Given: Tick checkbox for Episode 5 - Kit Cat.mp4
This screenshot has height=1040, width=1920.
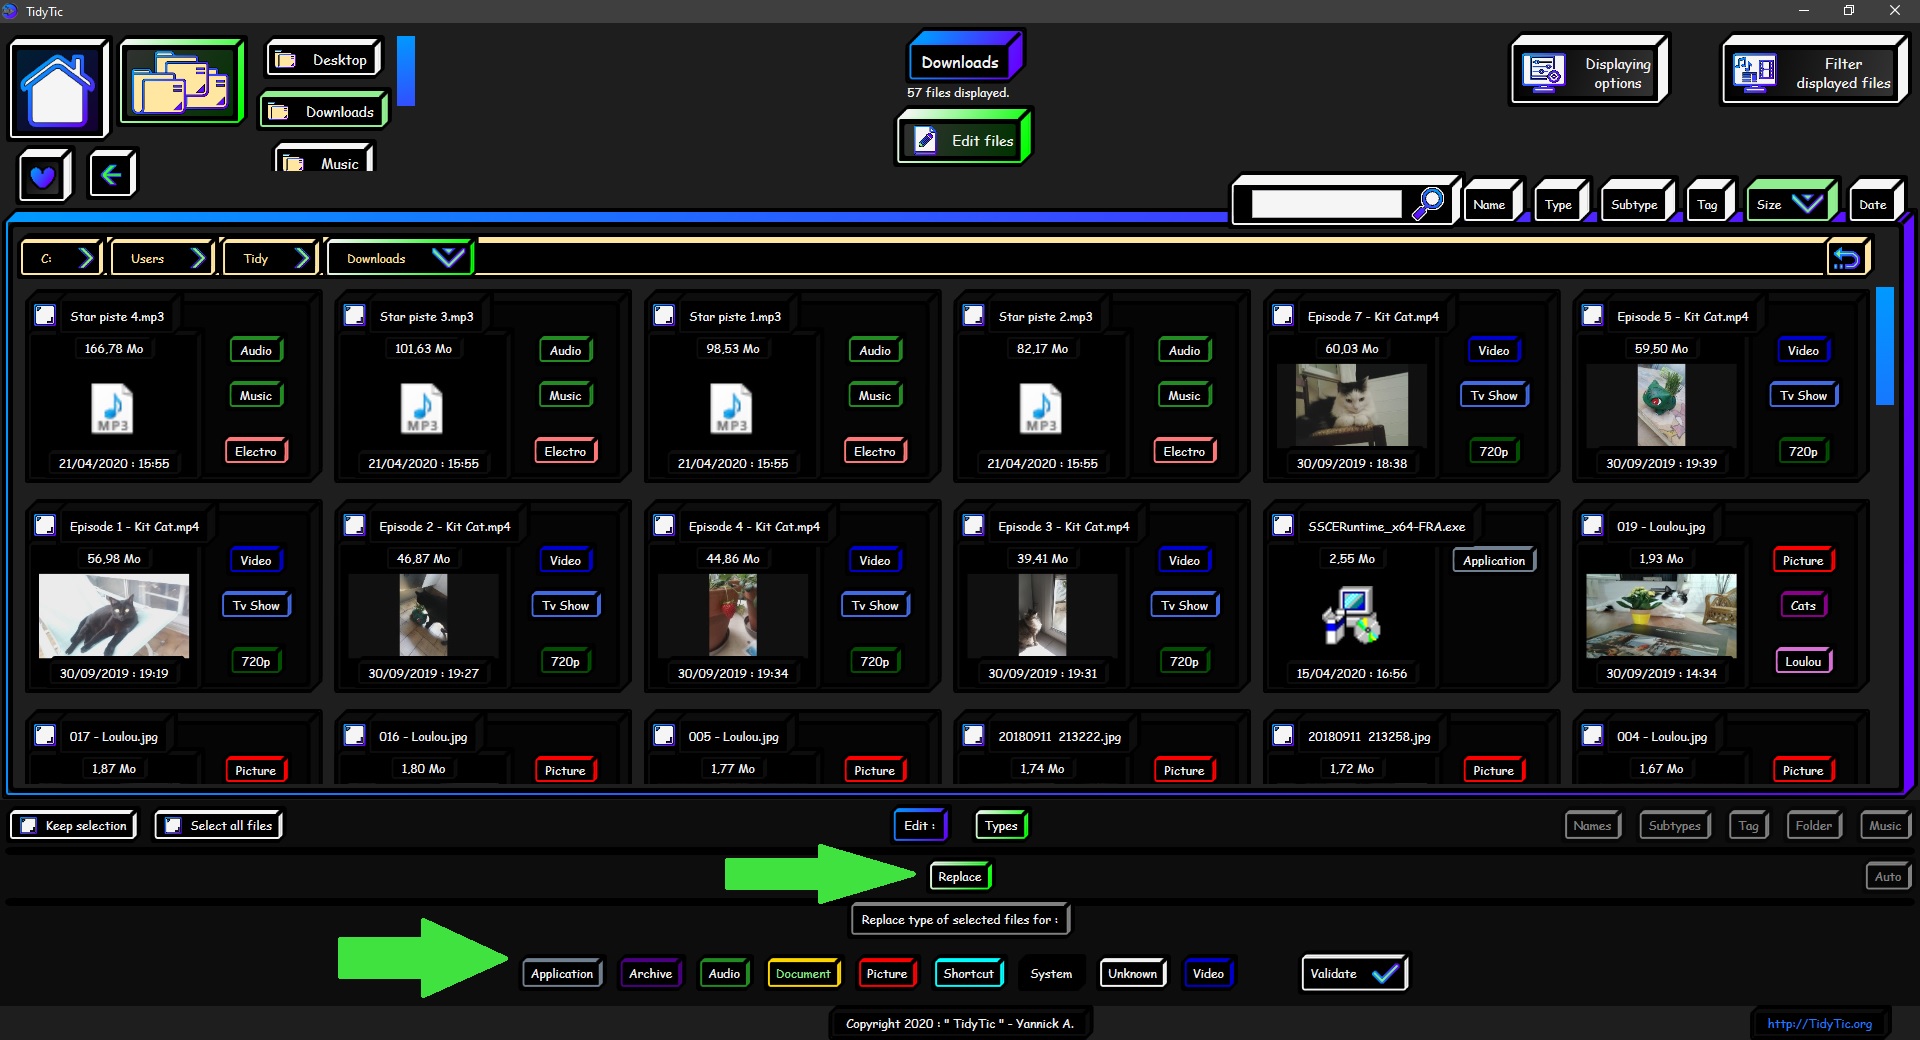Looking at the screenshot, I should tap(1592, 316).
